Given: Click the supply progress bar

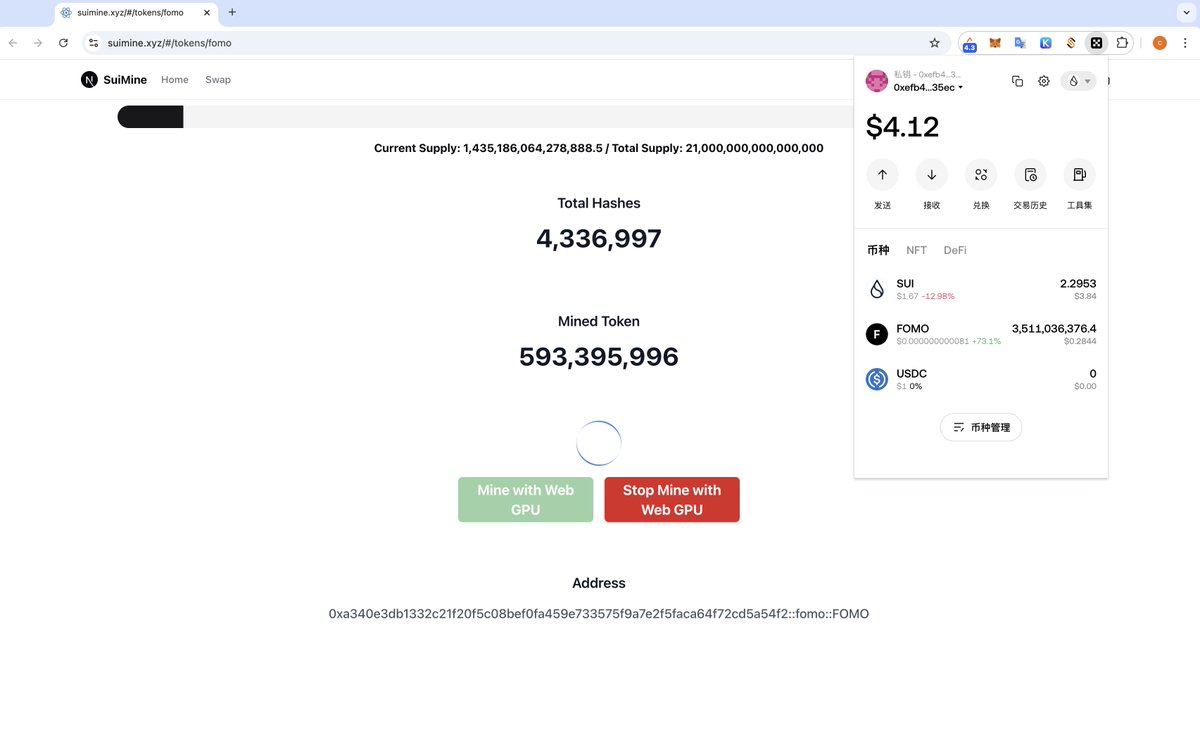Looking at the screenshot, I should tap(487, 116).
